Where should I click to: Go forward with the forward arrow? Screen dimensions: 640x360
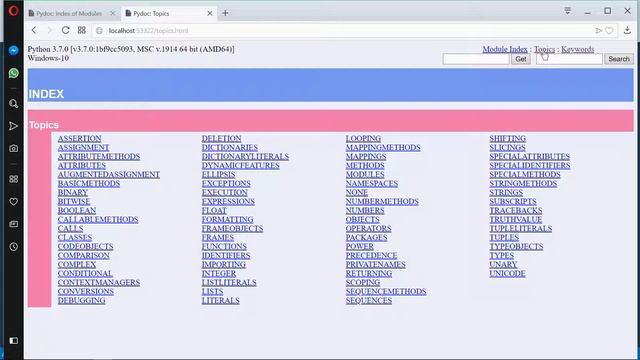(x=49, y=30)
